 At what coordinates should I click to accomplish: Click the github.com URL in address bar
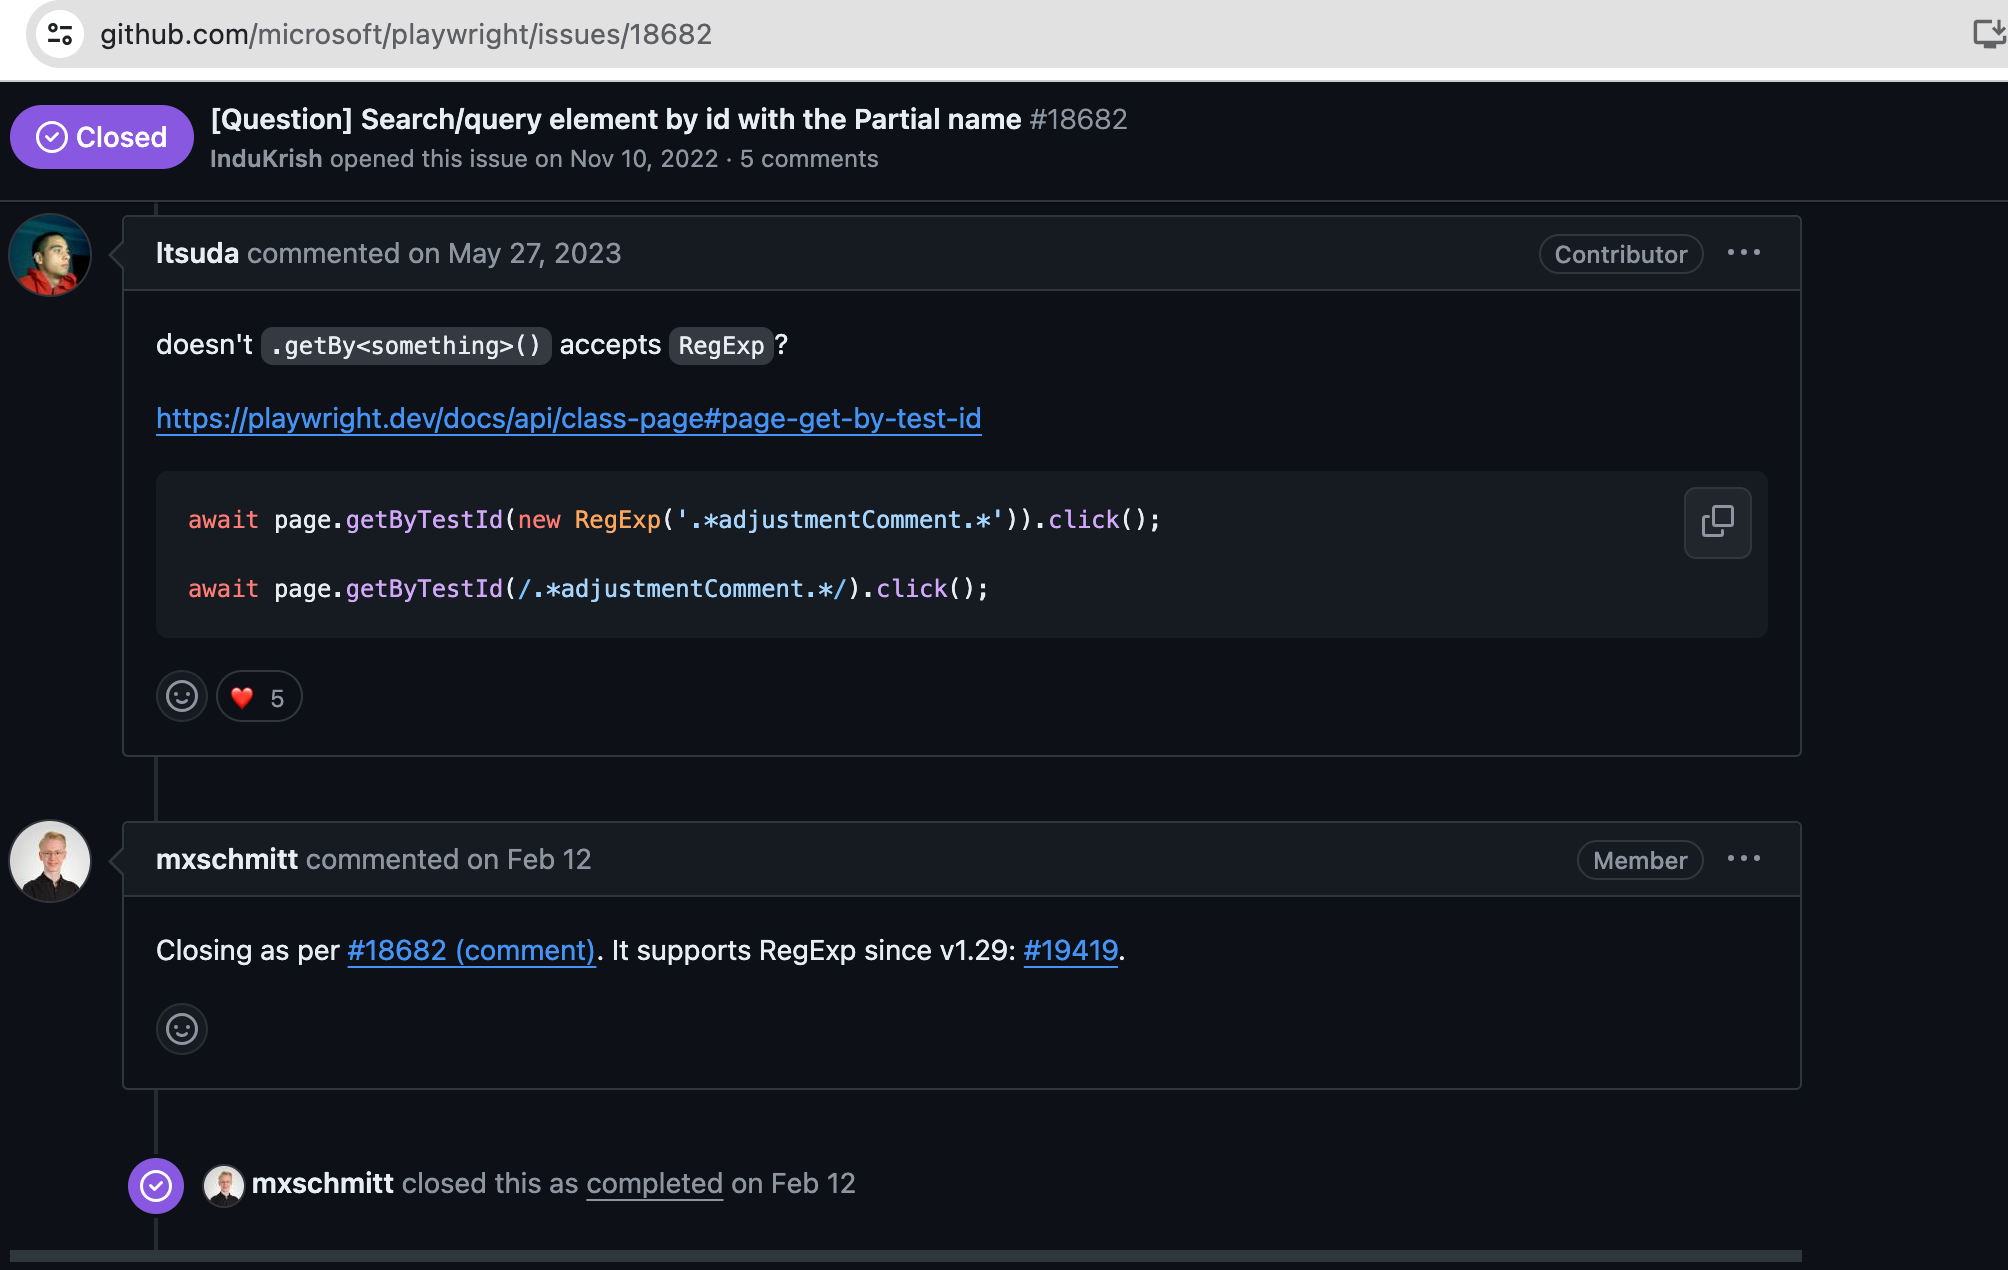point(405,34)
